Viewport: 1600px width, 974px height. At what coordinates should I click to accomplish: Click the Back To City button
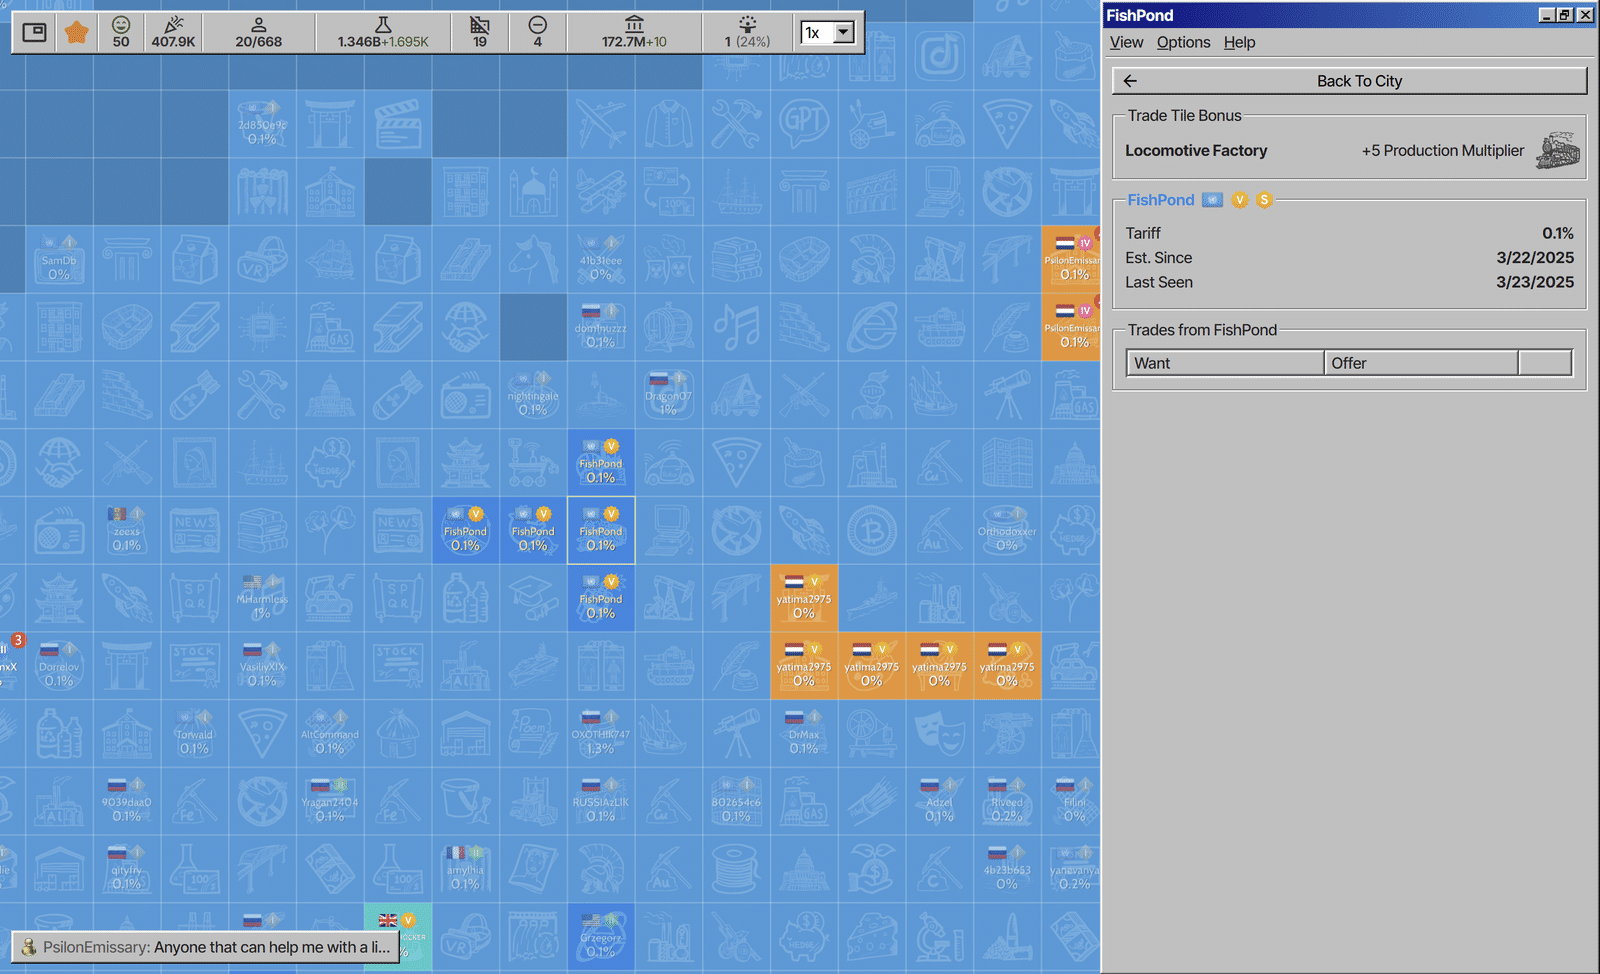coord(1349,81)
